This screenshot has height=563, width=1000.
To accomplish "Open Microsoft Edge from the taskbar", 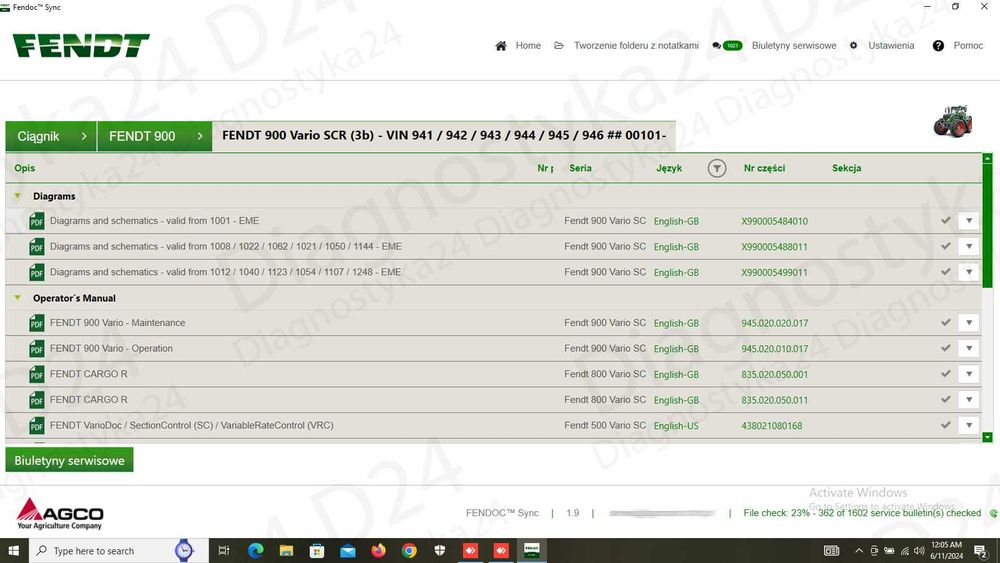I will point(255,550).
